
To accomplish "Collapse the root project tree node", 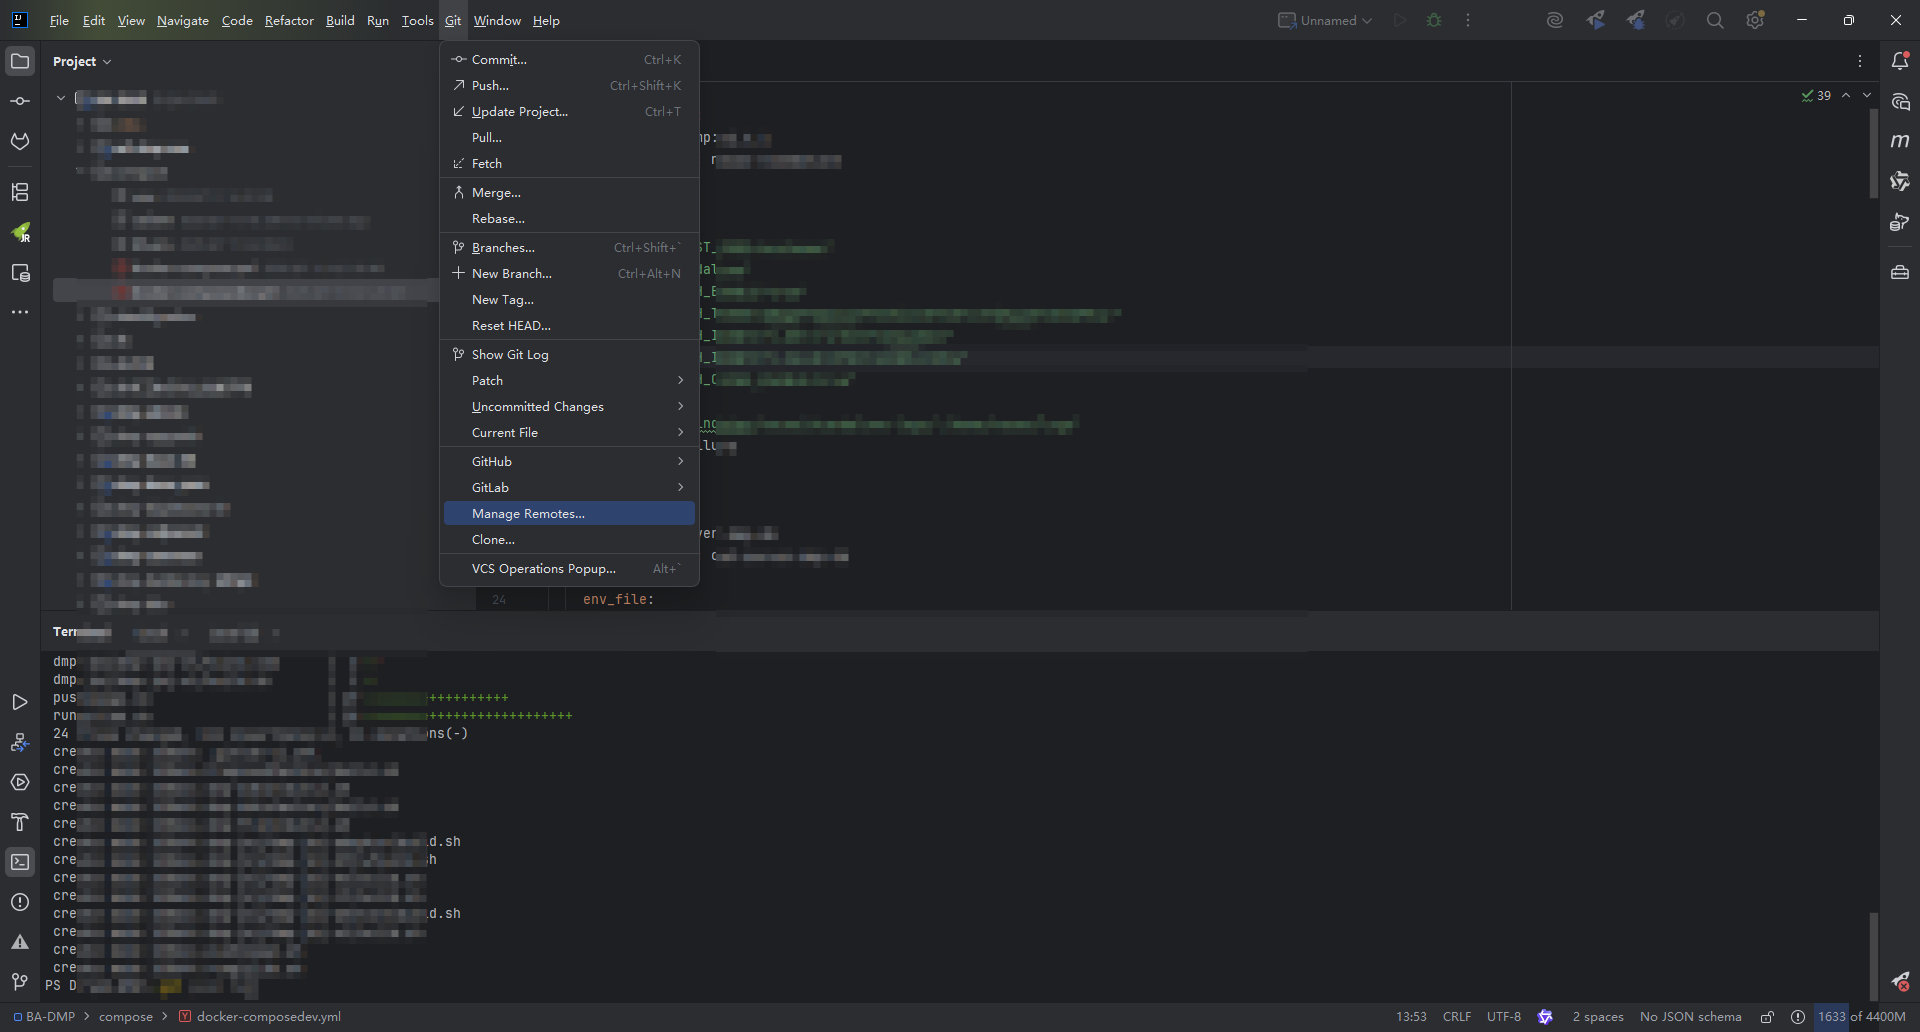I will (x=61, y=98).
